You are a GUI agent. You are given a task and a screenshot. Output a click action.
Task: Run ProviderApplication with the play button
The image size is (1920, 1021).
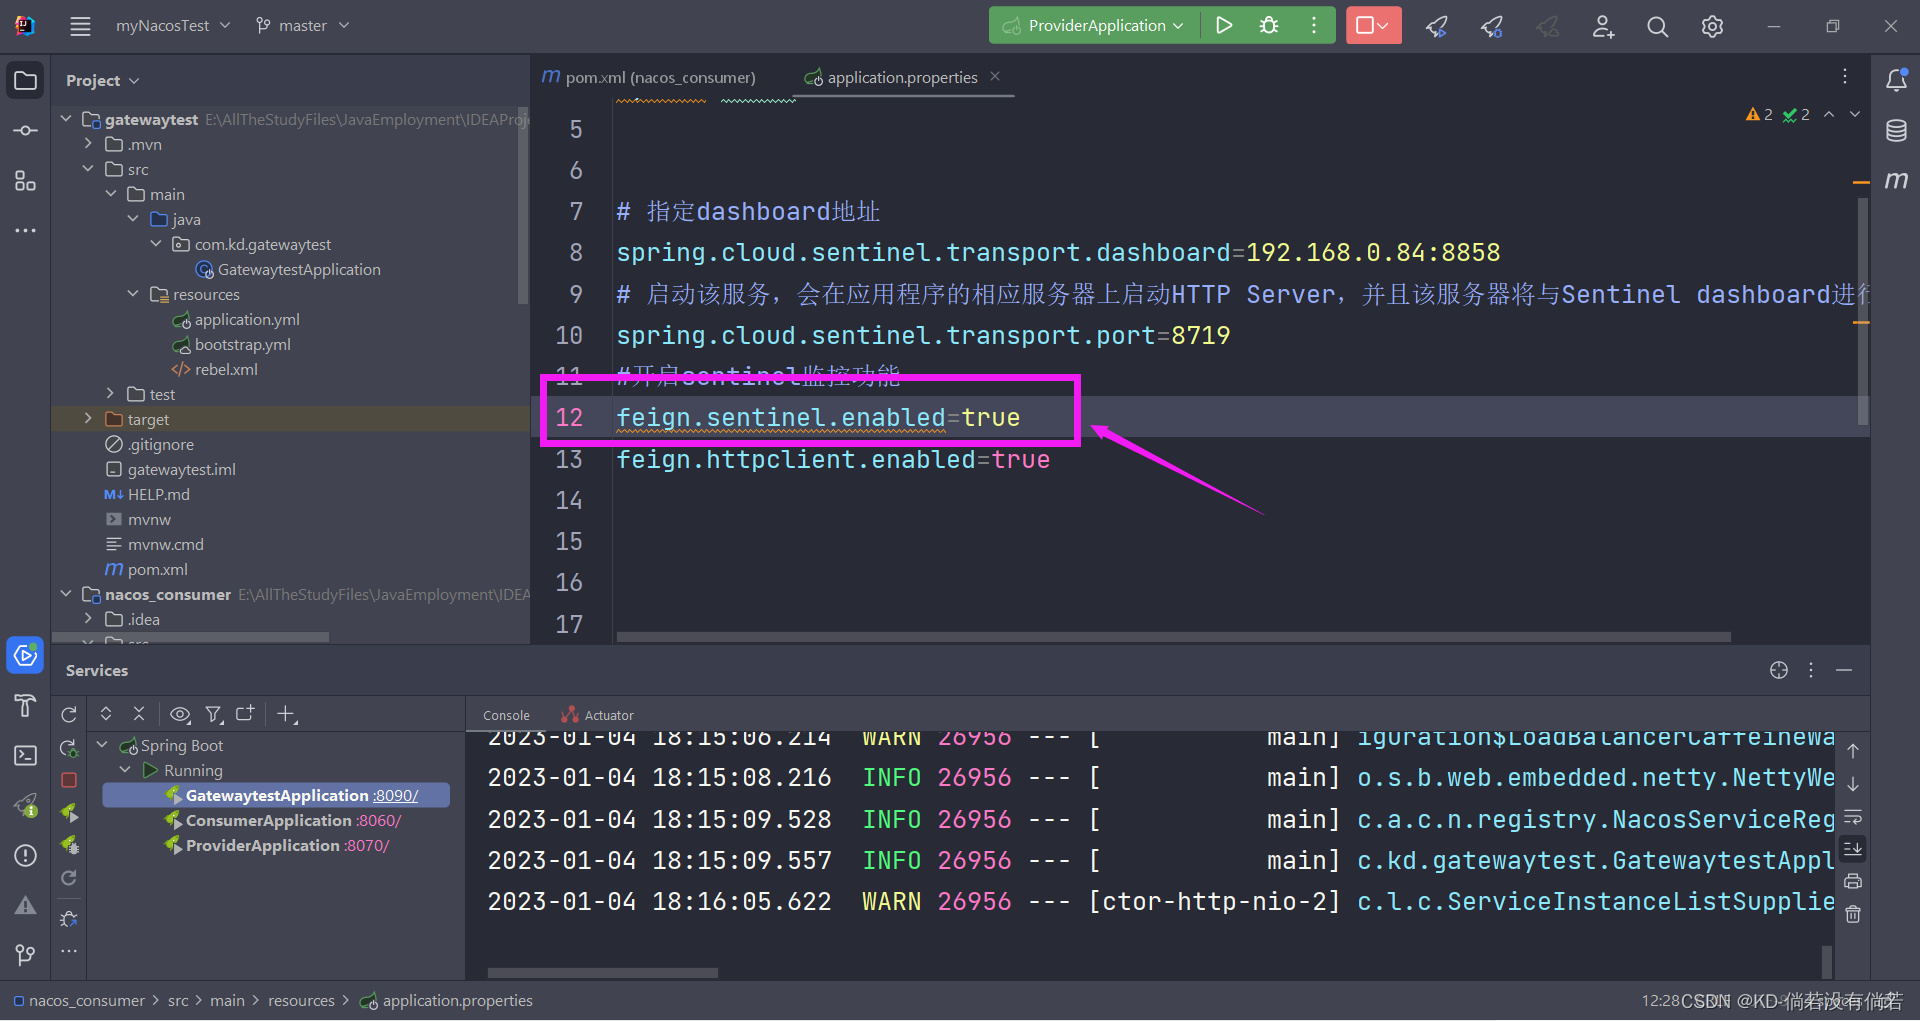pyautogui.click(x=1223, y=26)
